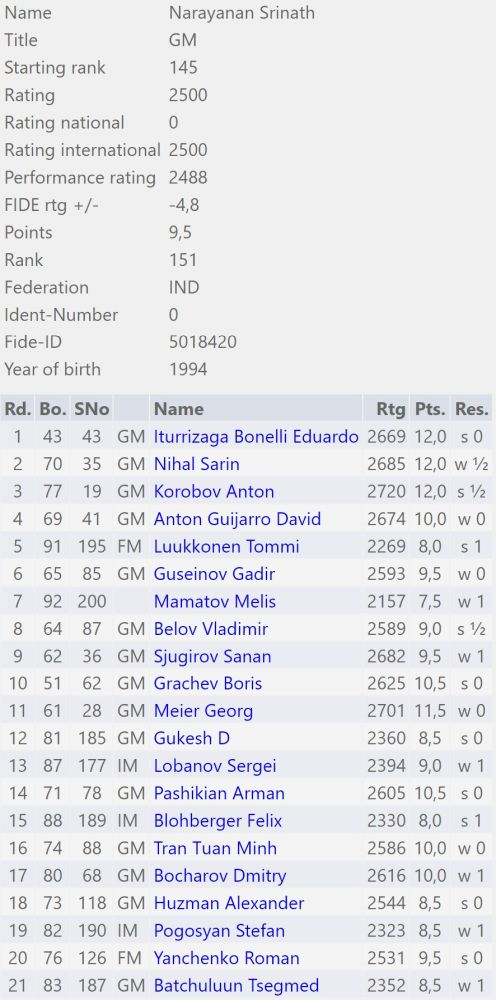Screen dimensions: 496x1000
Task: Open Belov Vladimir player link
Action: [x=210, y=629]
